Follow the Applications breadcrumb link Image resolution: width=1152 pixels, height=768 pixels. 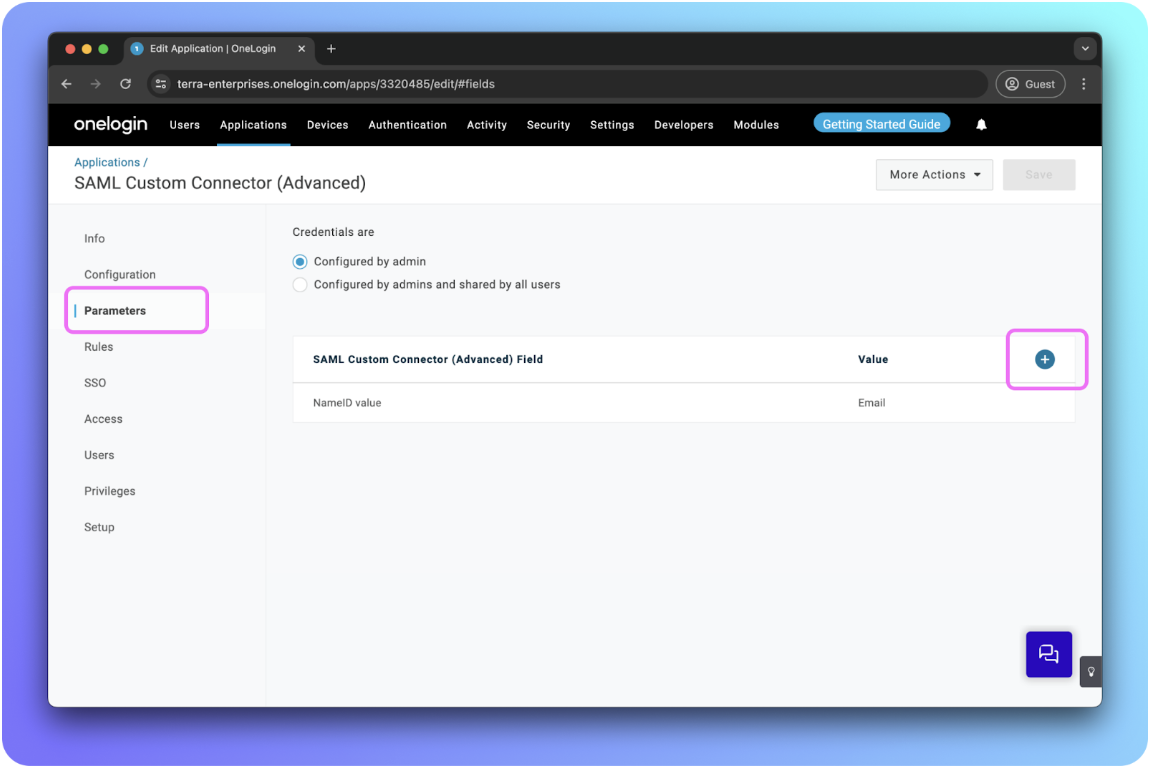tap(107, 162)
